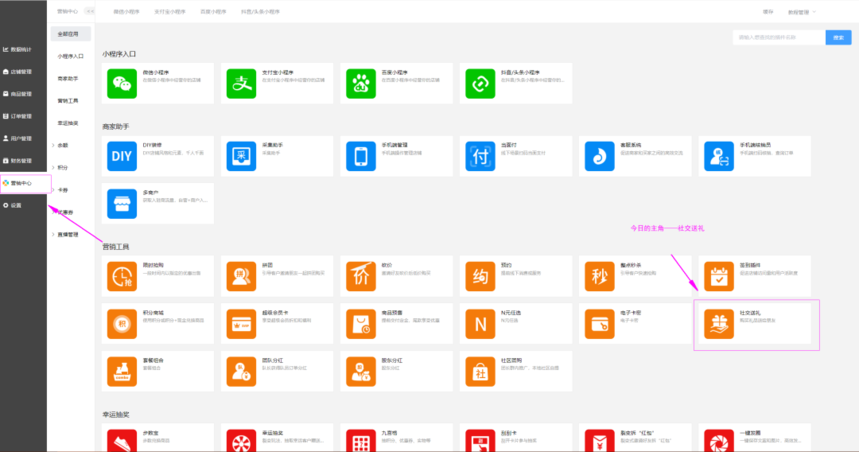Expand the 直播管理 submenu

[x=68, y=233]
